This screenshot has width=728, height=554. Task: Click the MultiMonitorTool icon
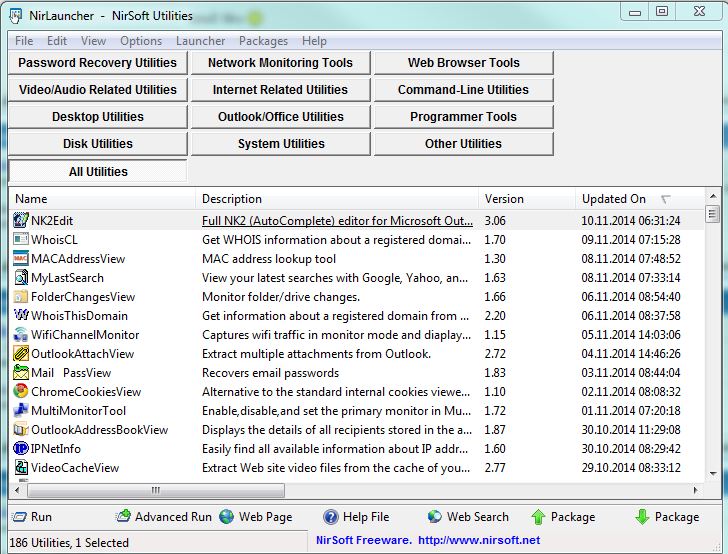[x=21, y=411]
